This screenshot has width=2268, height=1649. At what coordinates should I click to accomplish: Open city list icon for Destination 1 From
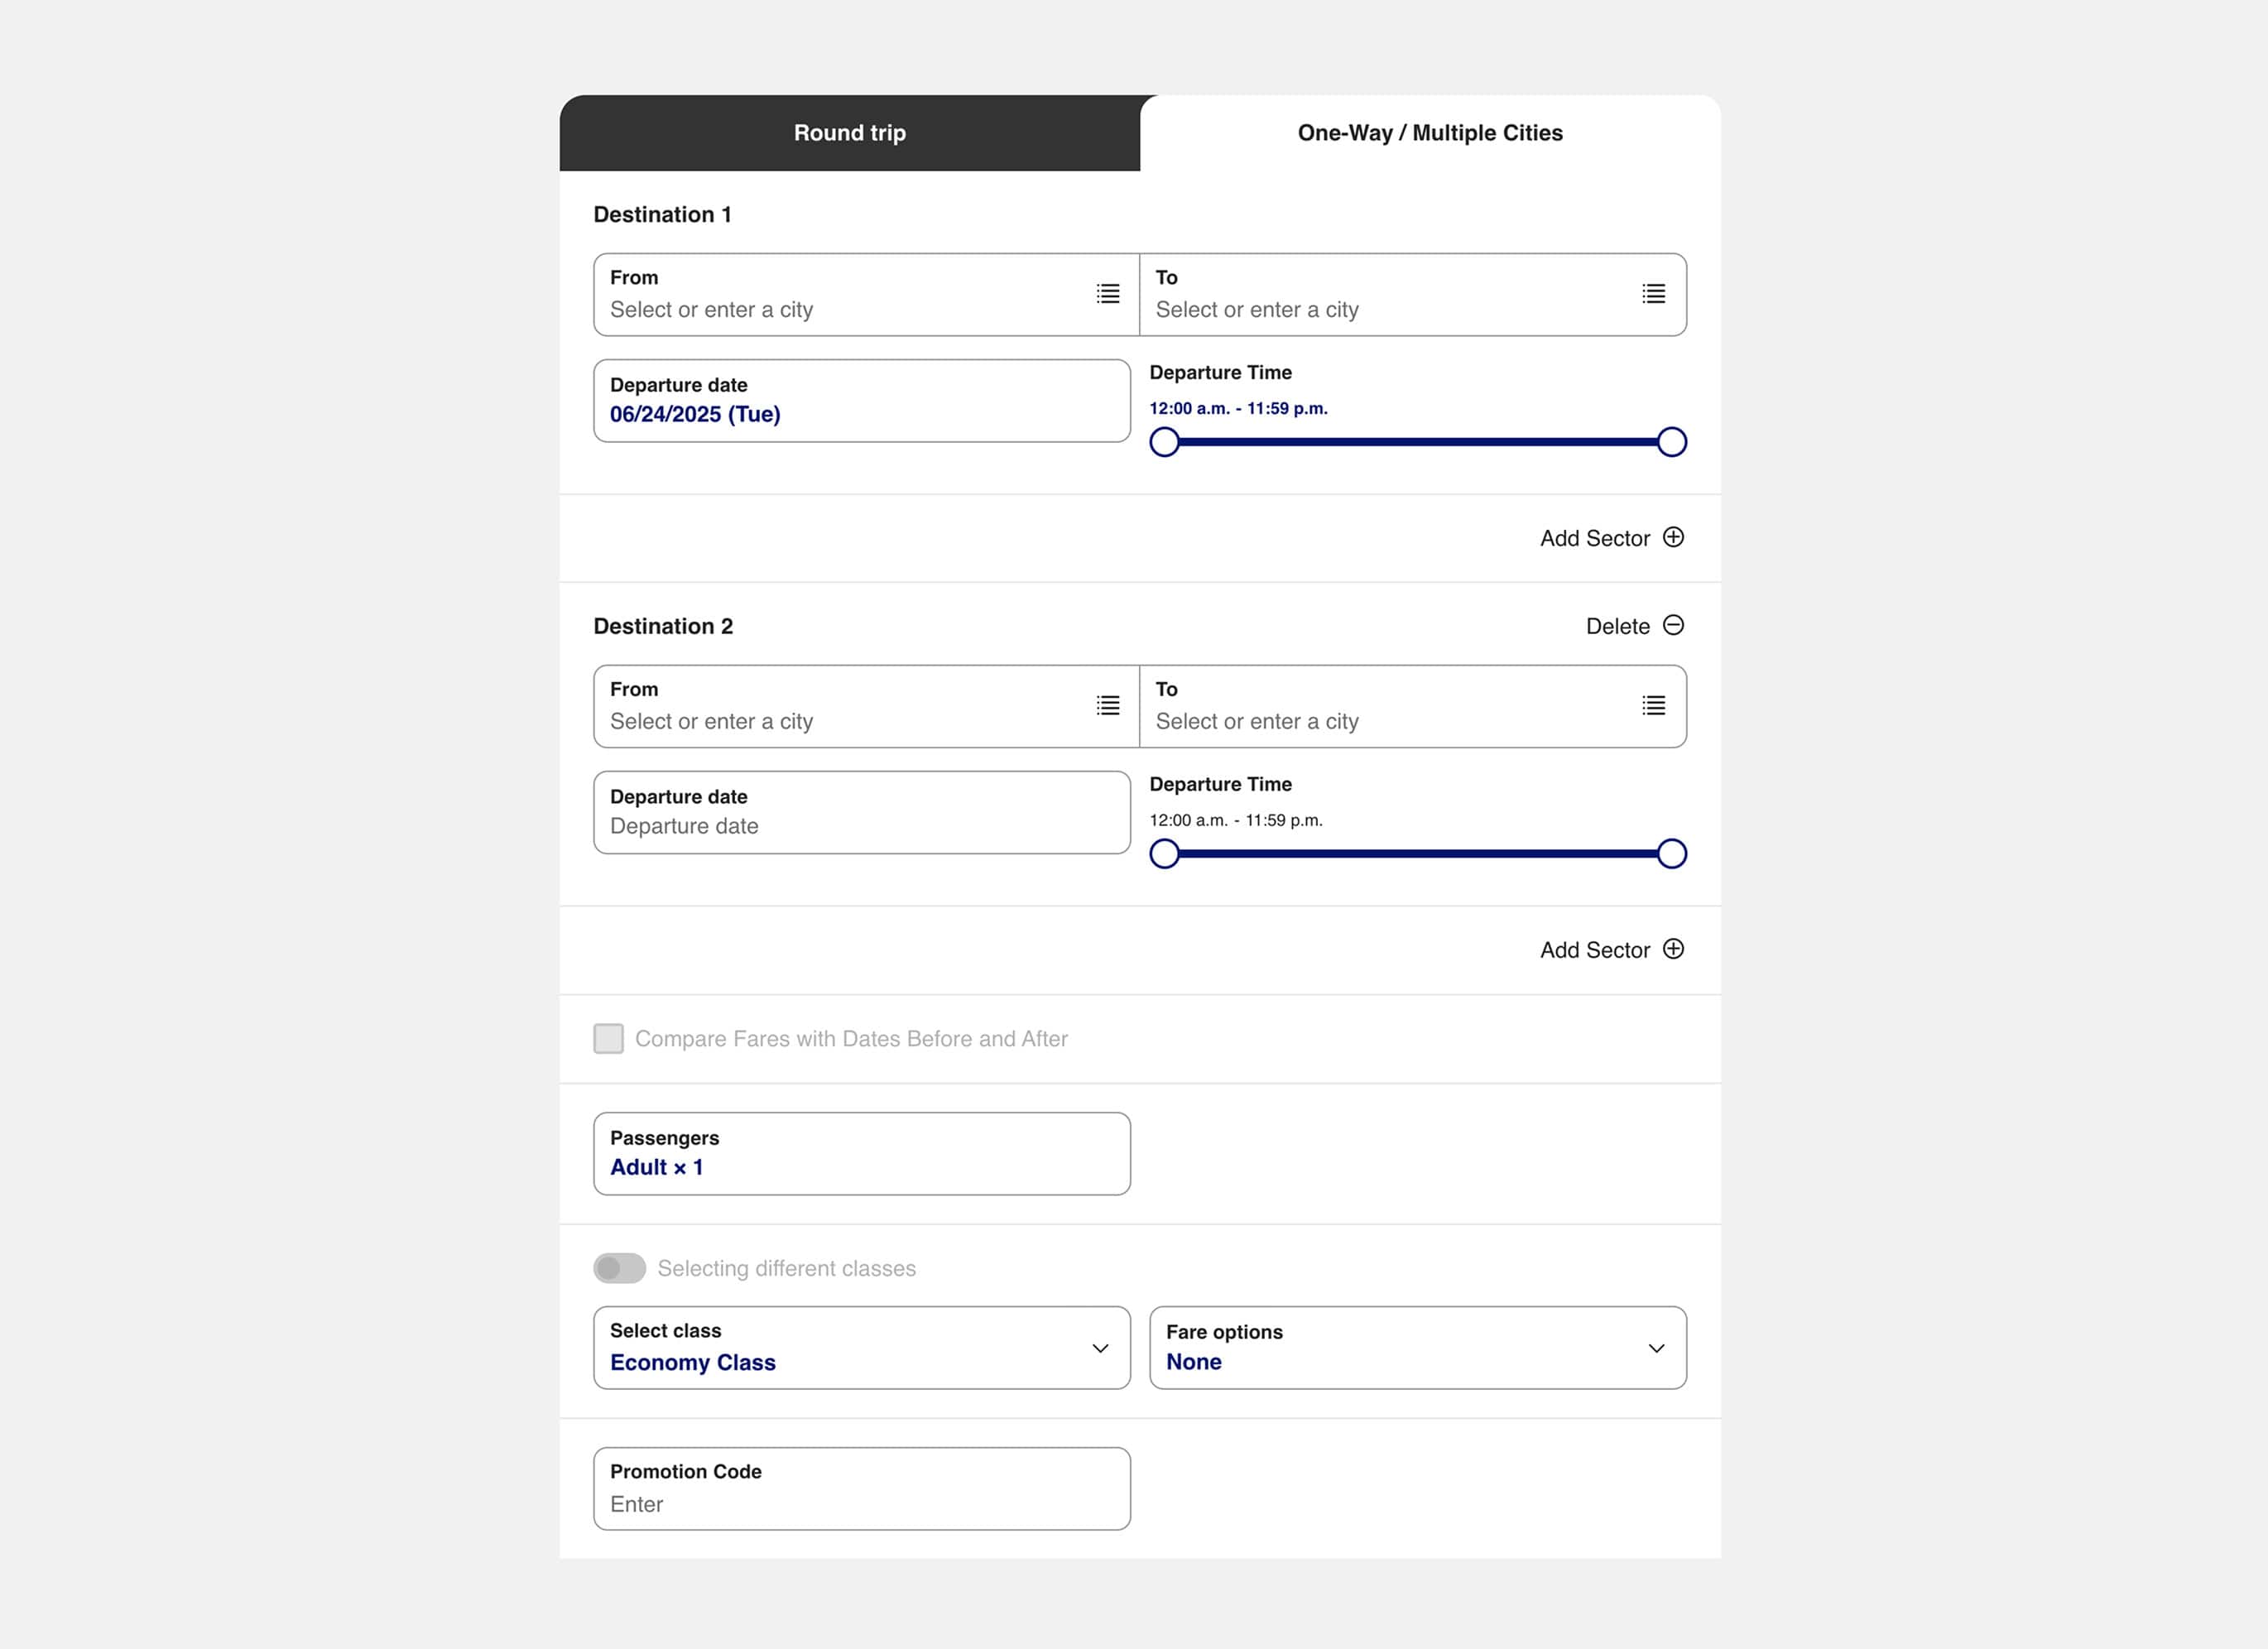tap(1107, 294)
